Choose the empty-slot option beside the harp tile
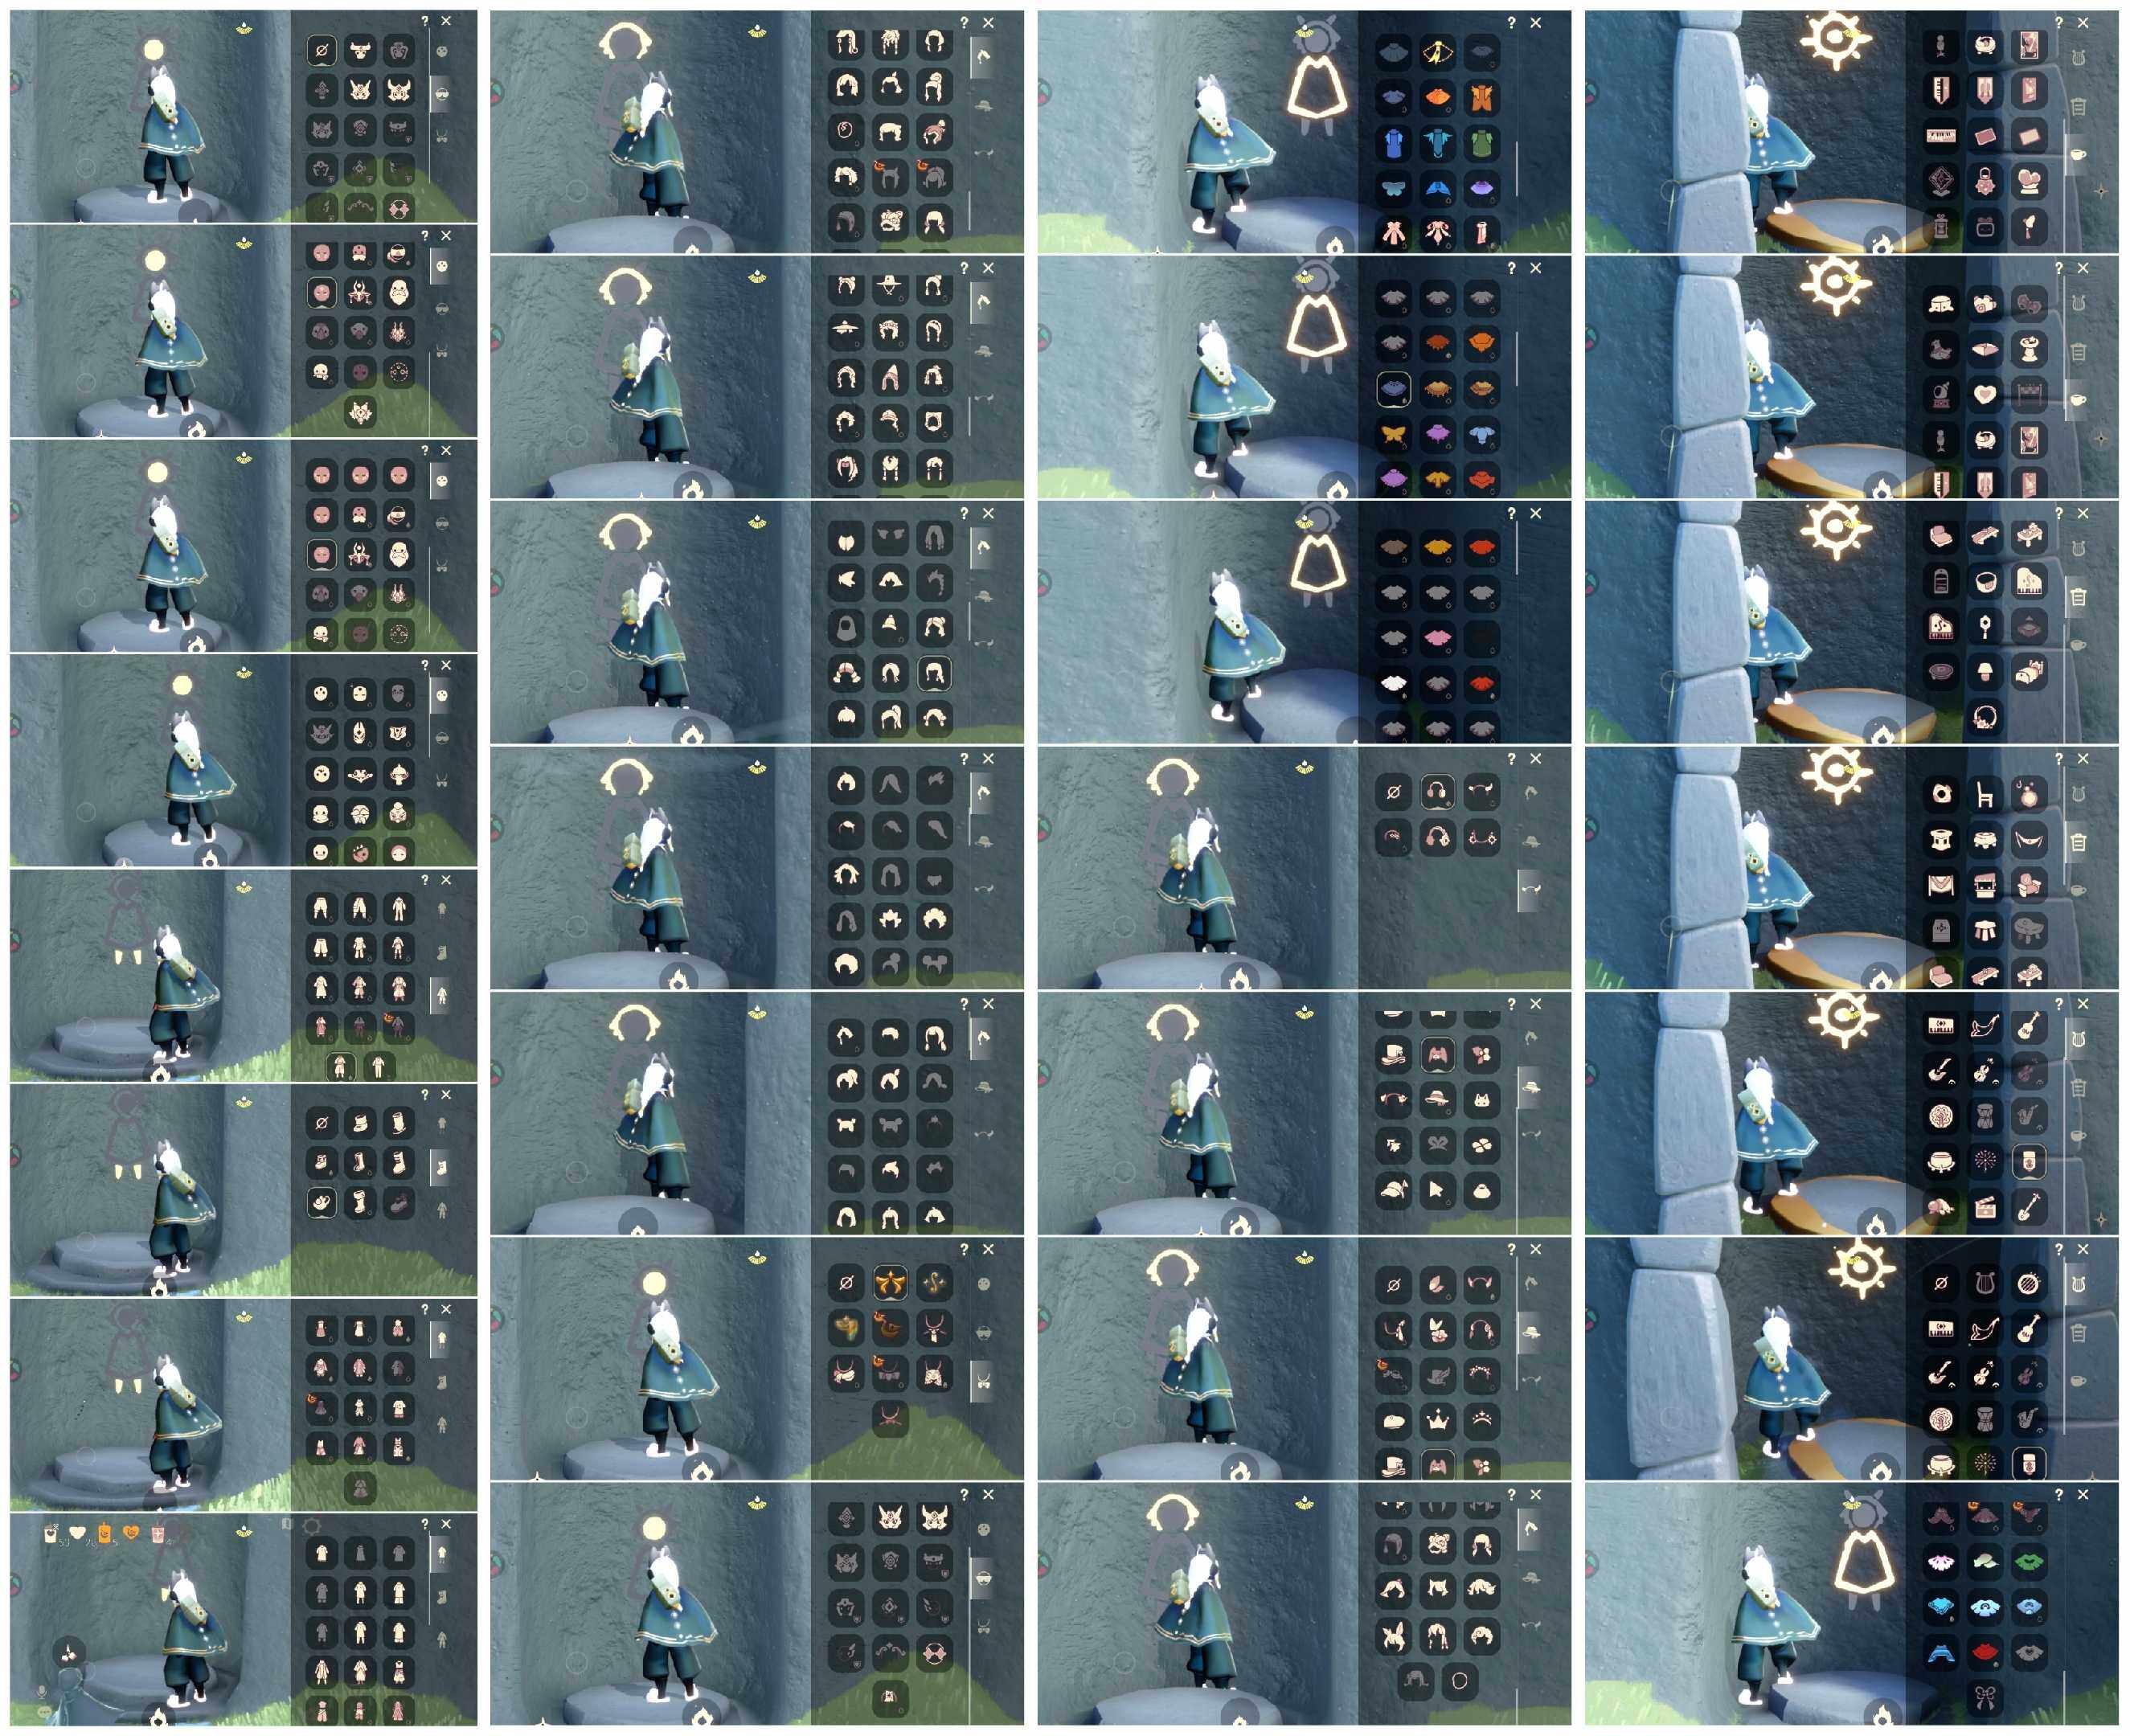The height and width of the screenshot is (1736, 2130). tap(1941, 1284)
